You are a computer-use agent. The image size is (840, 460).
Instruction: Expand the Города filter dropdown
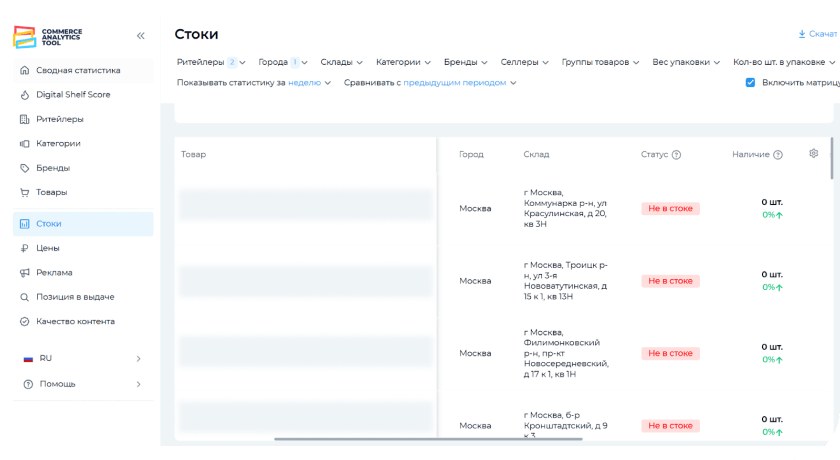click(283, 62)
